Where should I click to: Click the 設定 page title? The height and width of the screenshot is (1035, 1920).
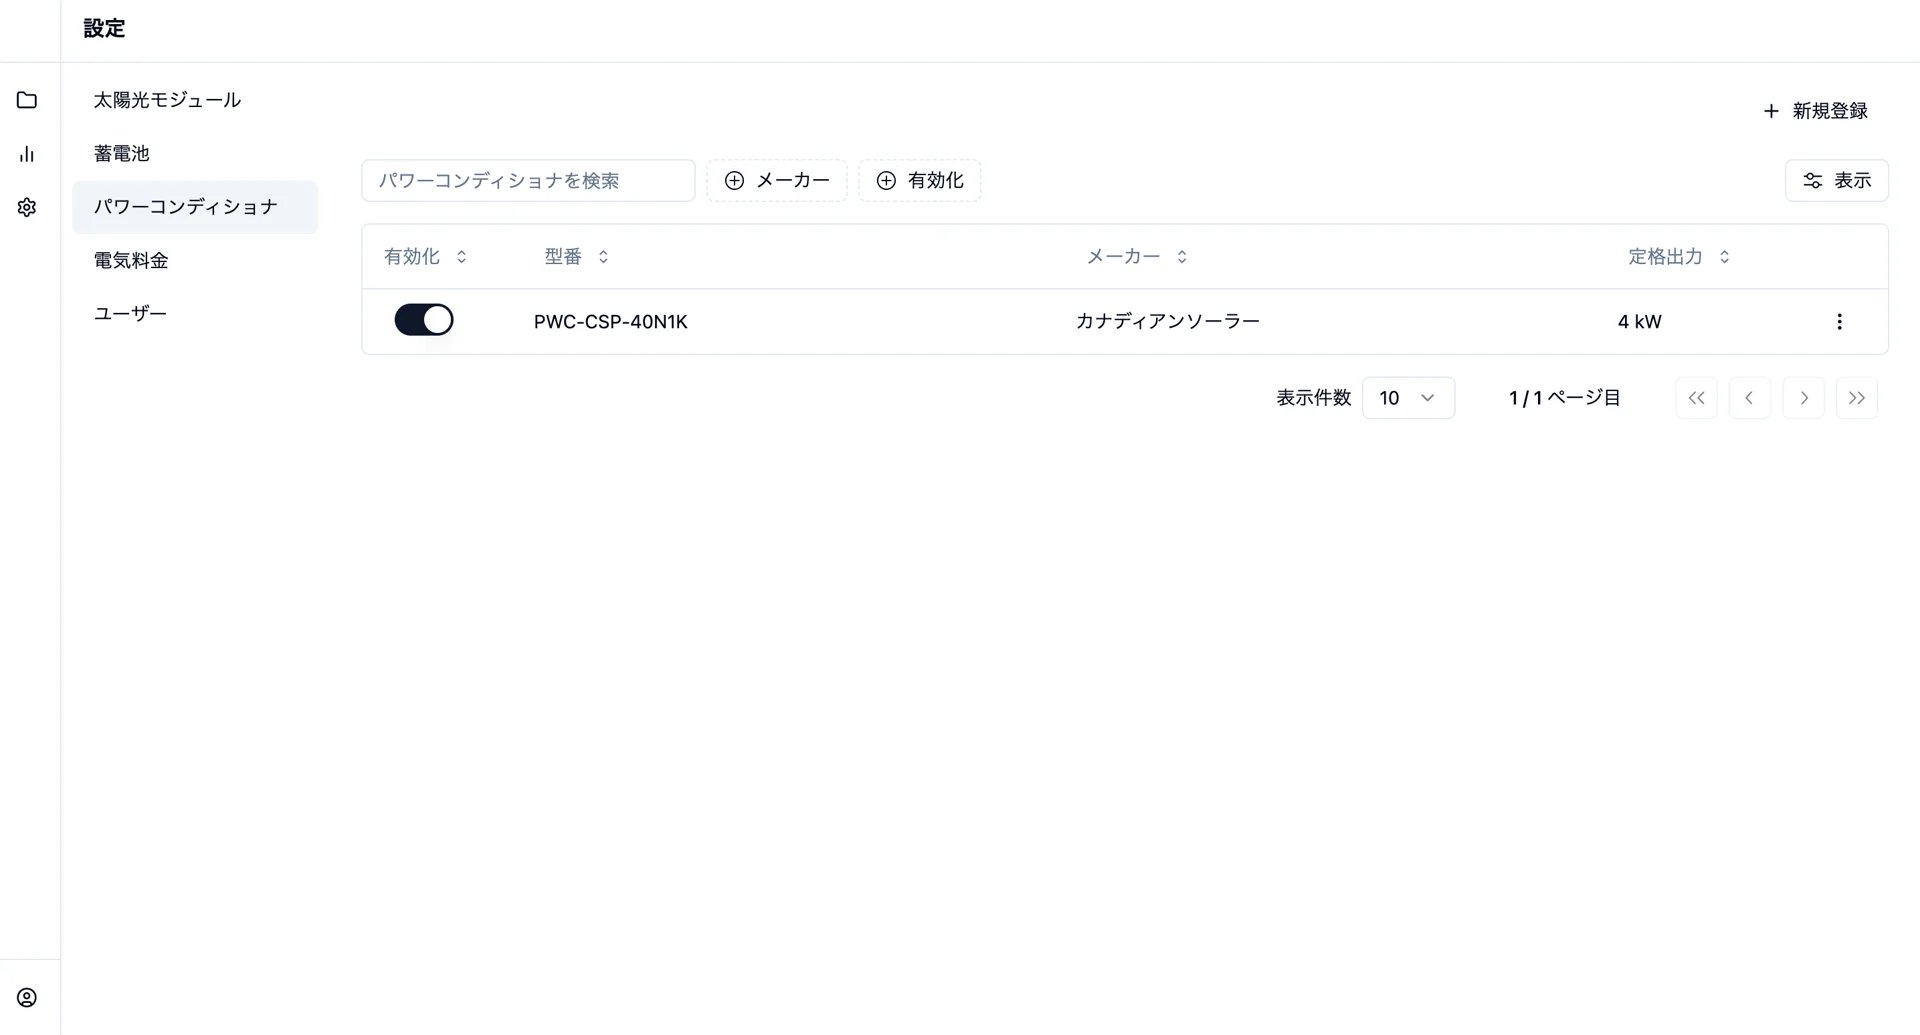[x=104, y=28]
